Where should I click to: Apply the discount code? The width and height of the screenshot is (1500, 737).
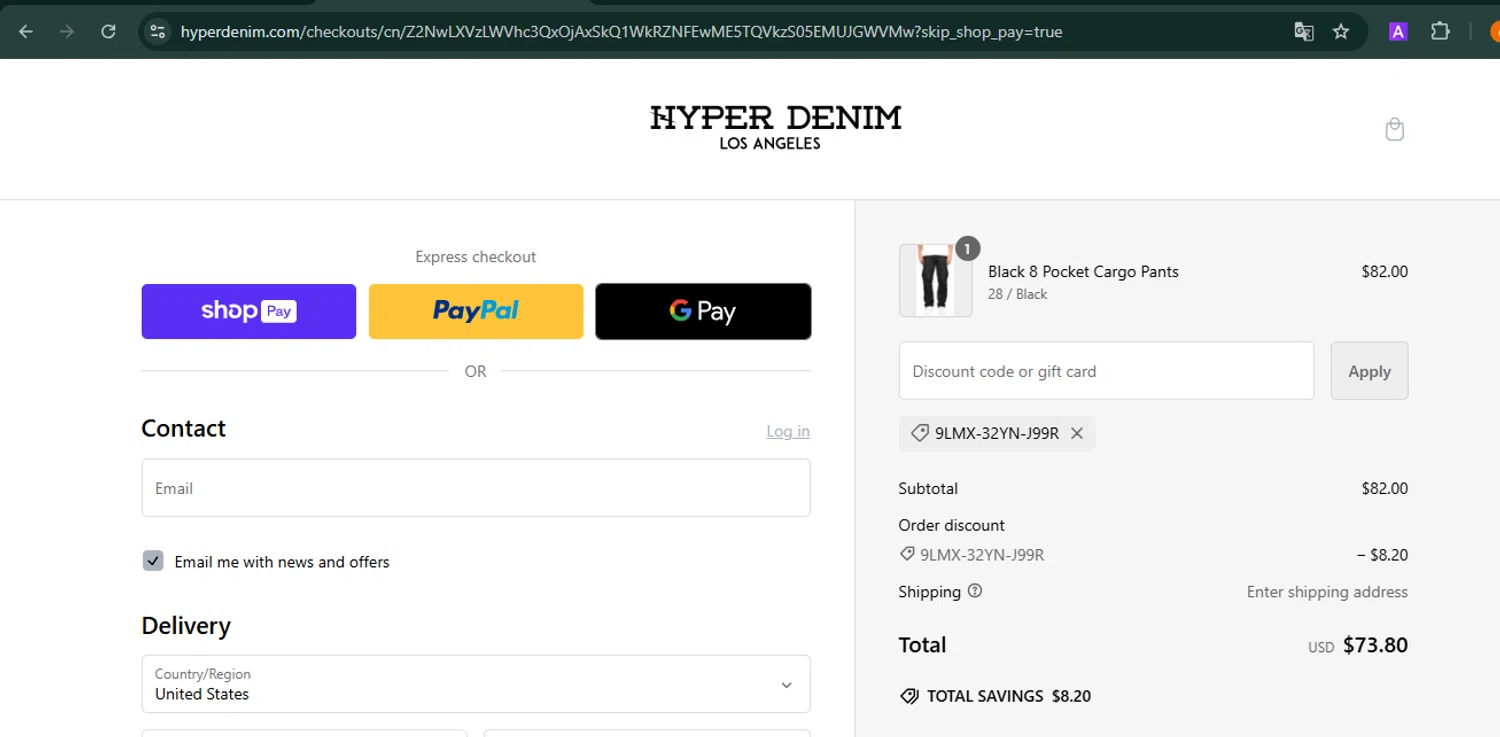pos(1369,371)
